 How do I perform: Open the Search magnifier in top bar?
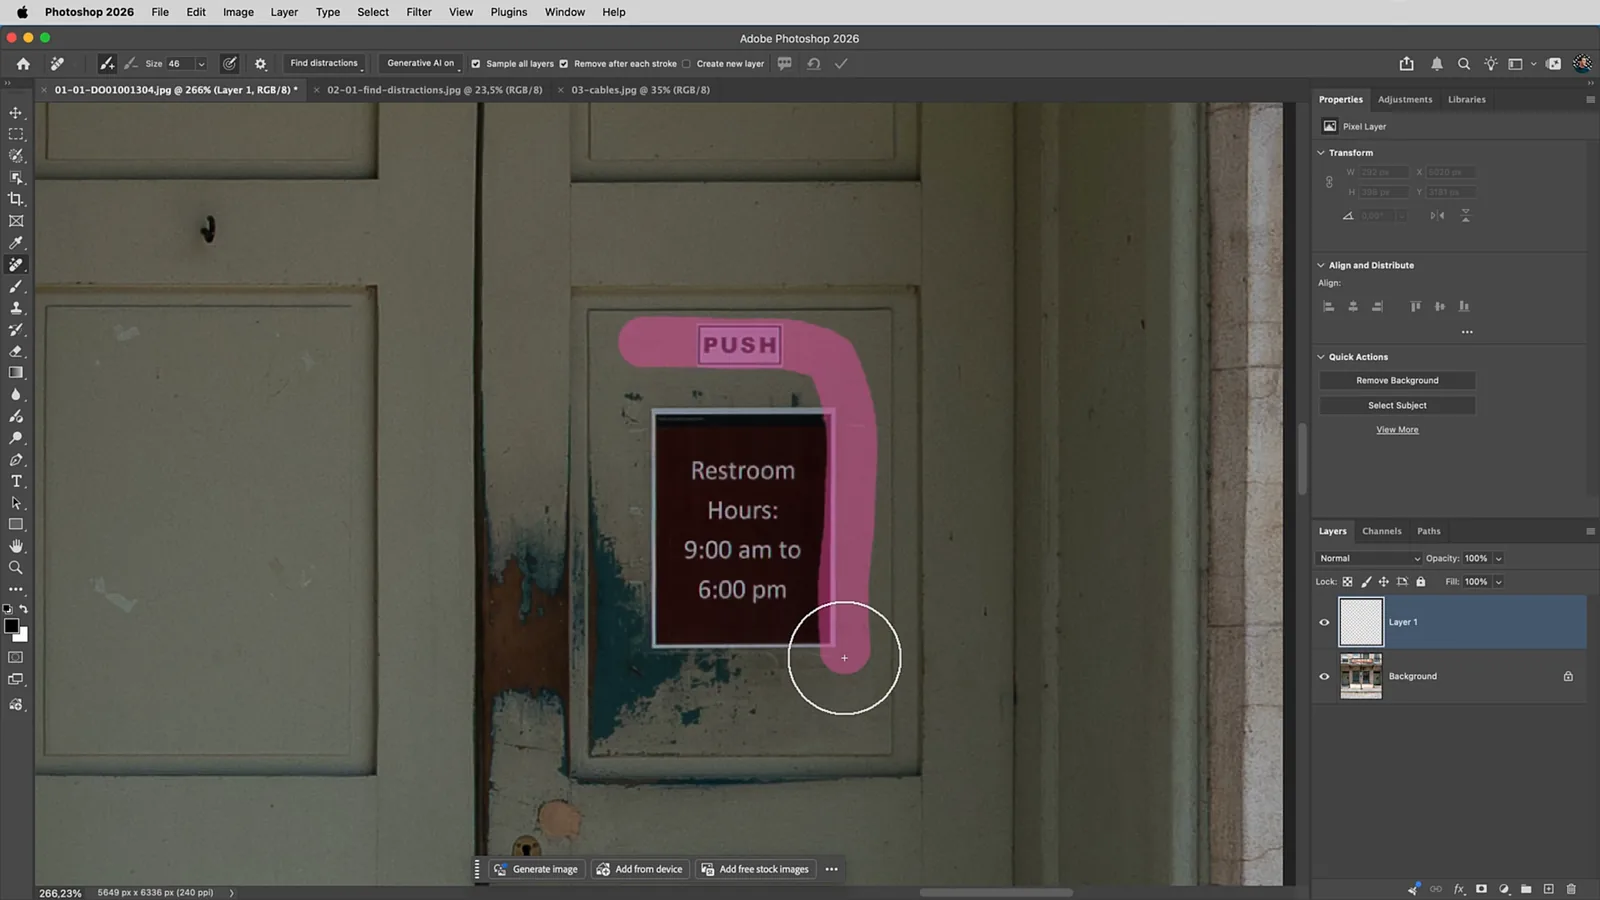(1464, 64)
